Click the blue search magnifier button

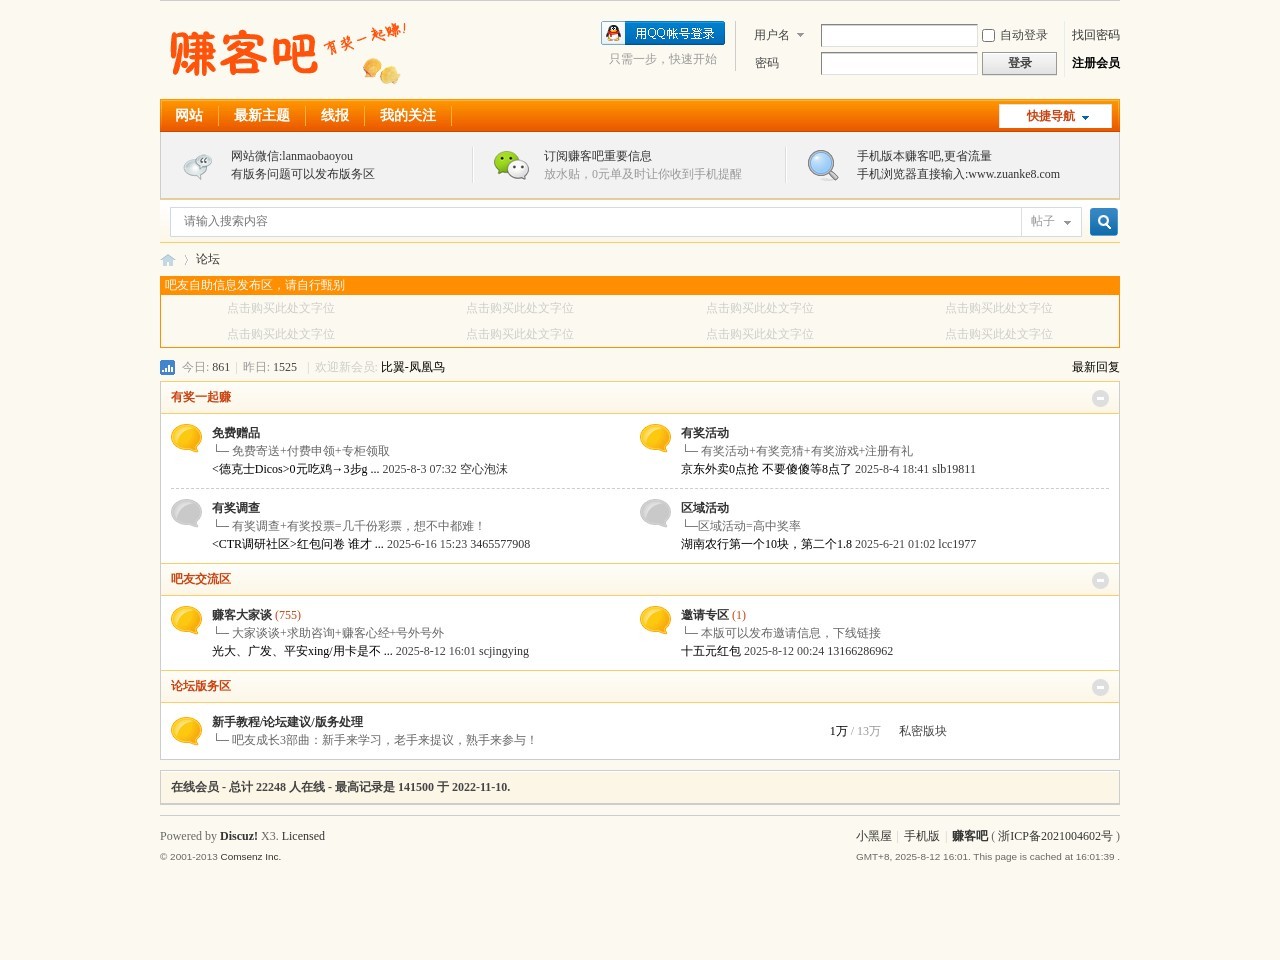pos(1103,221)
